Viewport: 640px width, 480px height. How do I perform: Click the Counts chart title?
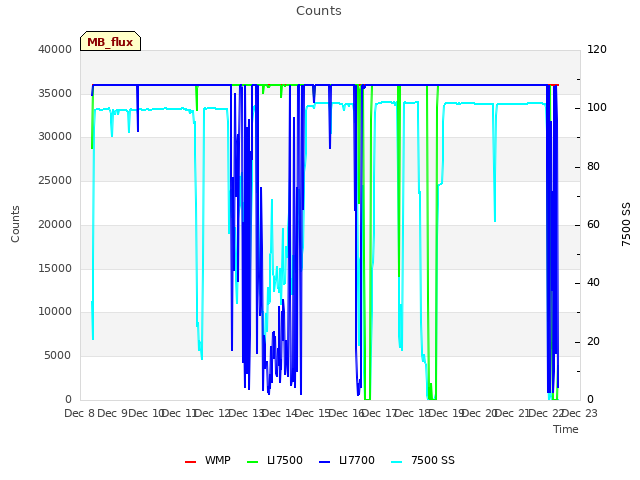click(x=319, y=11)
